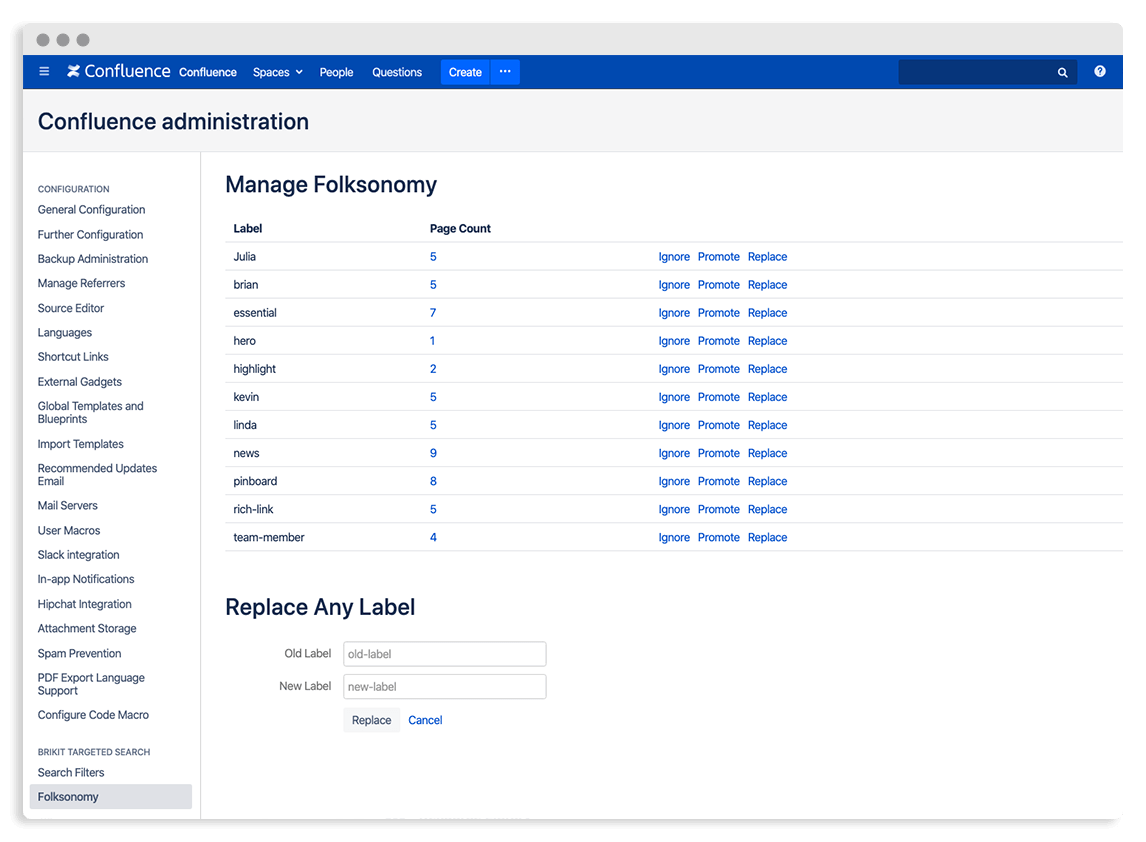The height and width of the screenshot is (842, 1146).
Task: Open Manage Referrers in sidebar
Action: pyautogui.click(x=81, y=284)
